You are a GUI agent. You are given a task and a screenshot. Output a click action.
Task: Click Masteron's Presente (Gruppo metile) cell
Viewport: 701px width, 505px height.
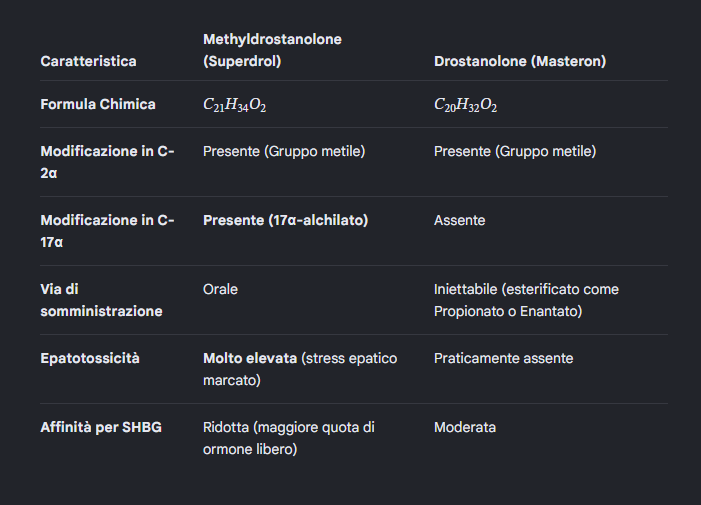(x=515, y=152)
